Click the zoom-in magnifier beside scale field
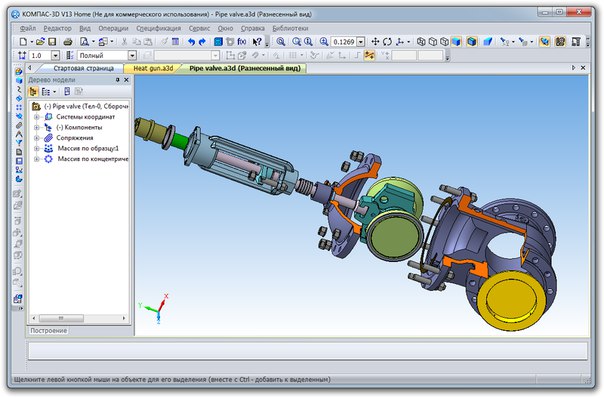Screen dimensions: 604x398 [324, 42]
